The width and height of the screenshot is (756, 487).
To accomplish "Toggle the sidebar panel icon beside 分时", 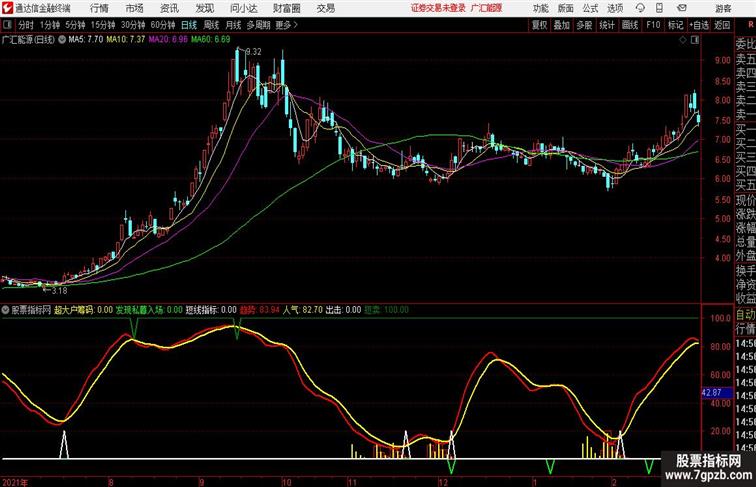I will 7,25.
